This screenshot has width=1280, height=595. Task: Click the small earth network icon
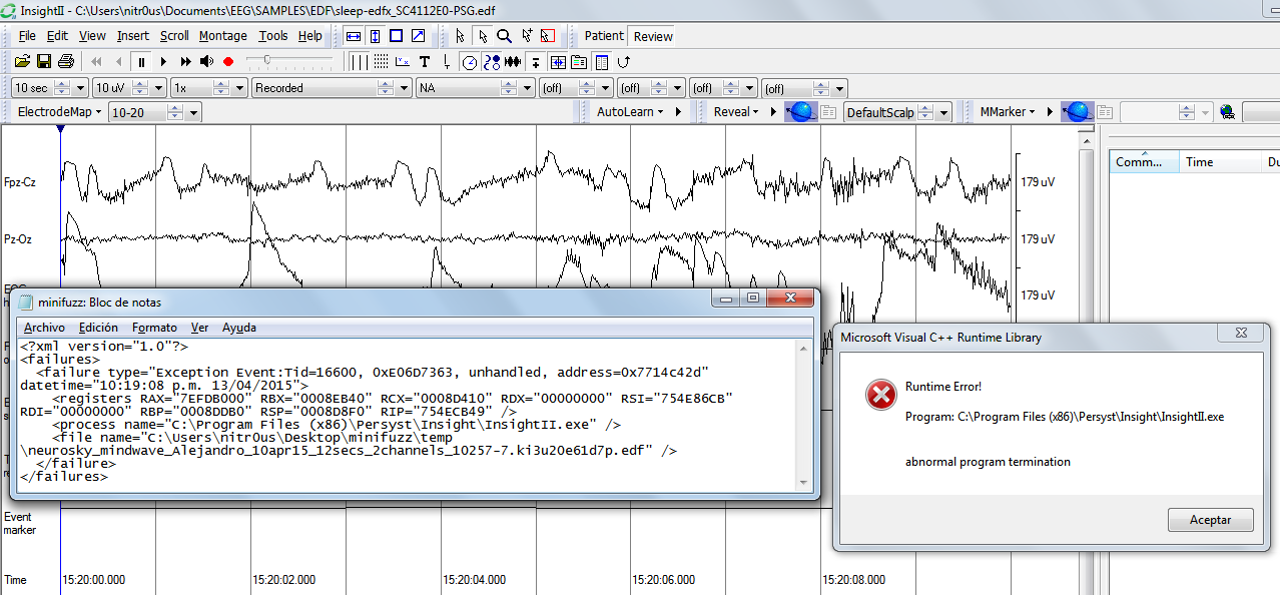click(x=1227, y=112)
